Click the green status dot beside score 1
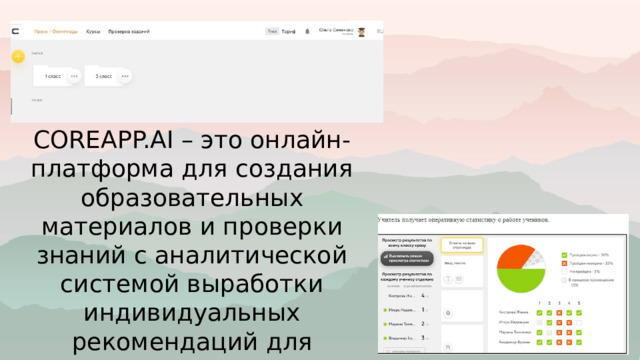This screenshot has height=360, width=640. [385, 310]
